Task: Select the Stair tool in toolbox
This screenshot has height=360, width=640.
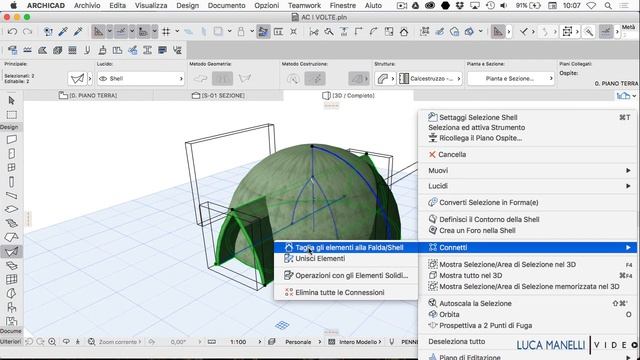Action: pos(11,223)
